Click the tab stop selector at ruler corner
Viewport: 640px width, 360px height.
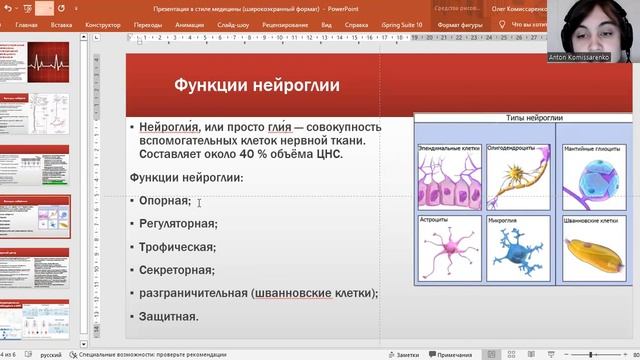96,38
